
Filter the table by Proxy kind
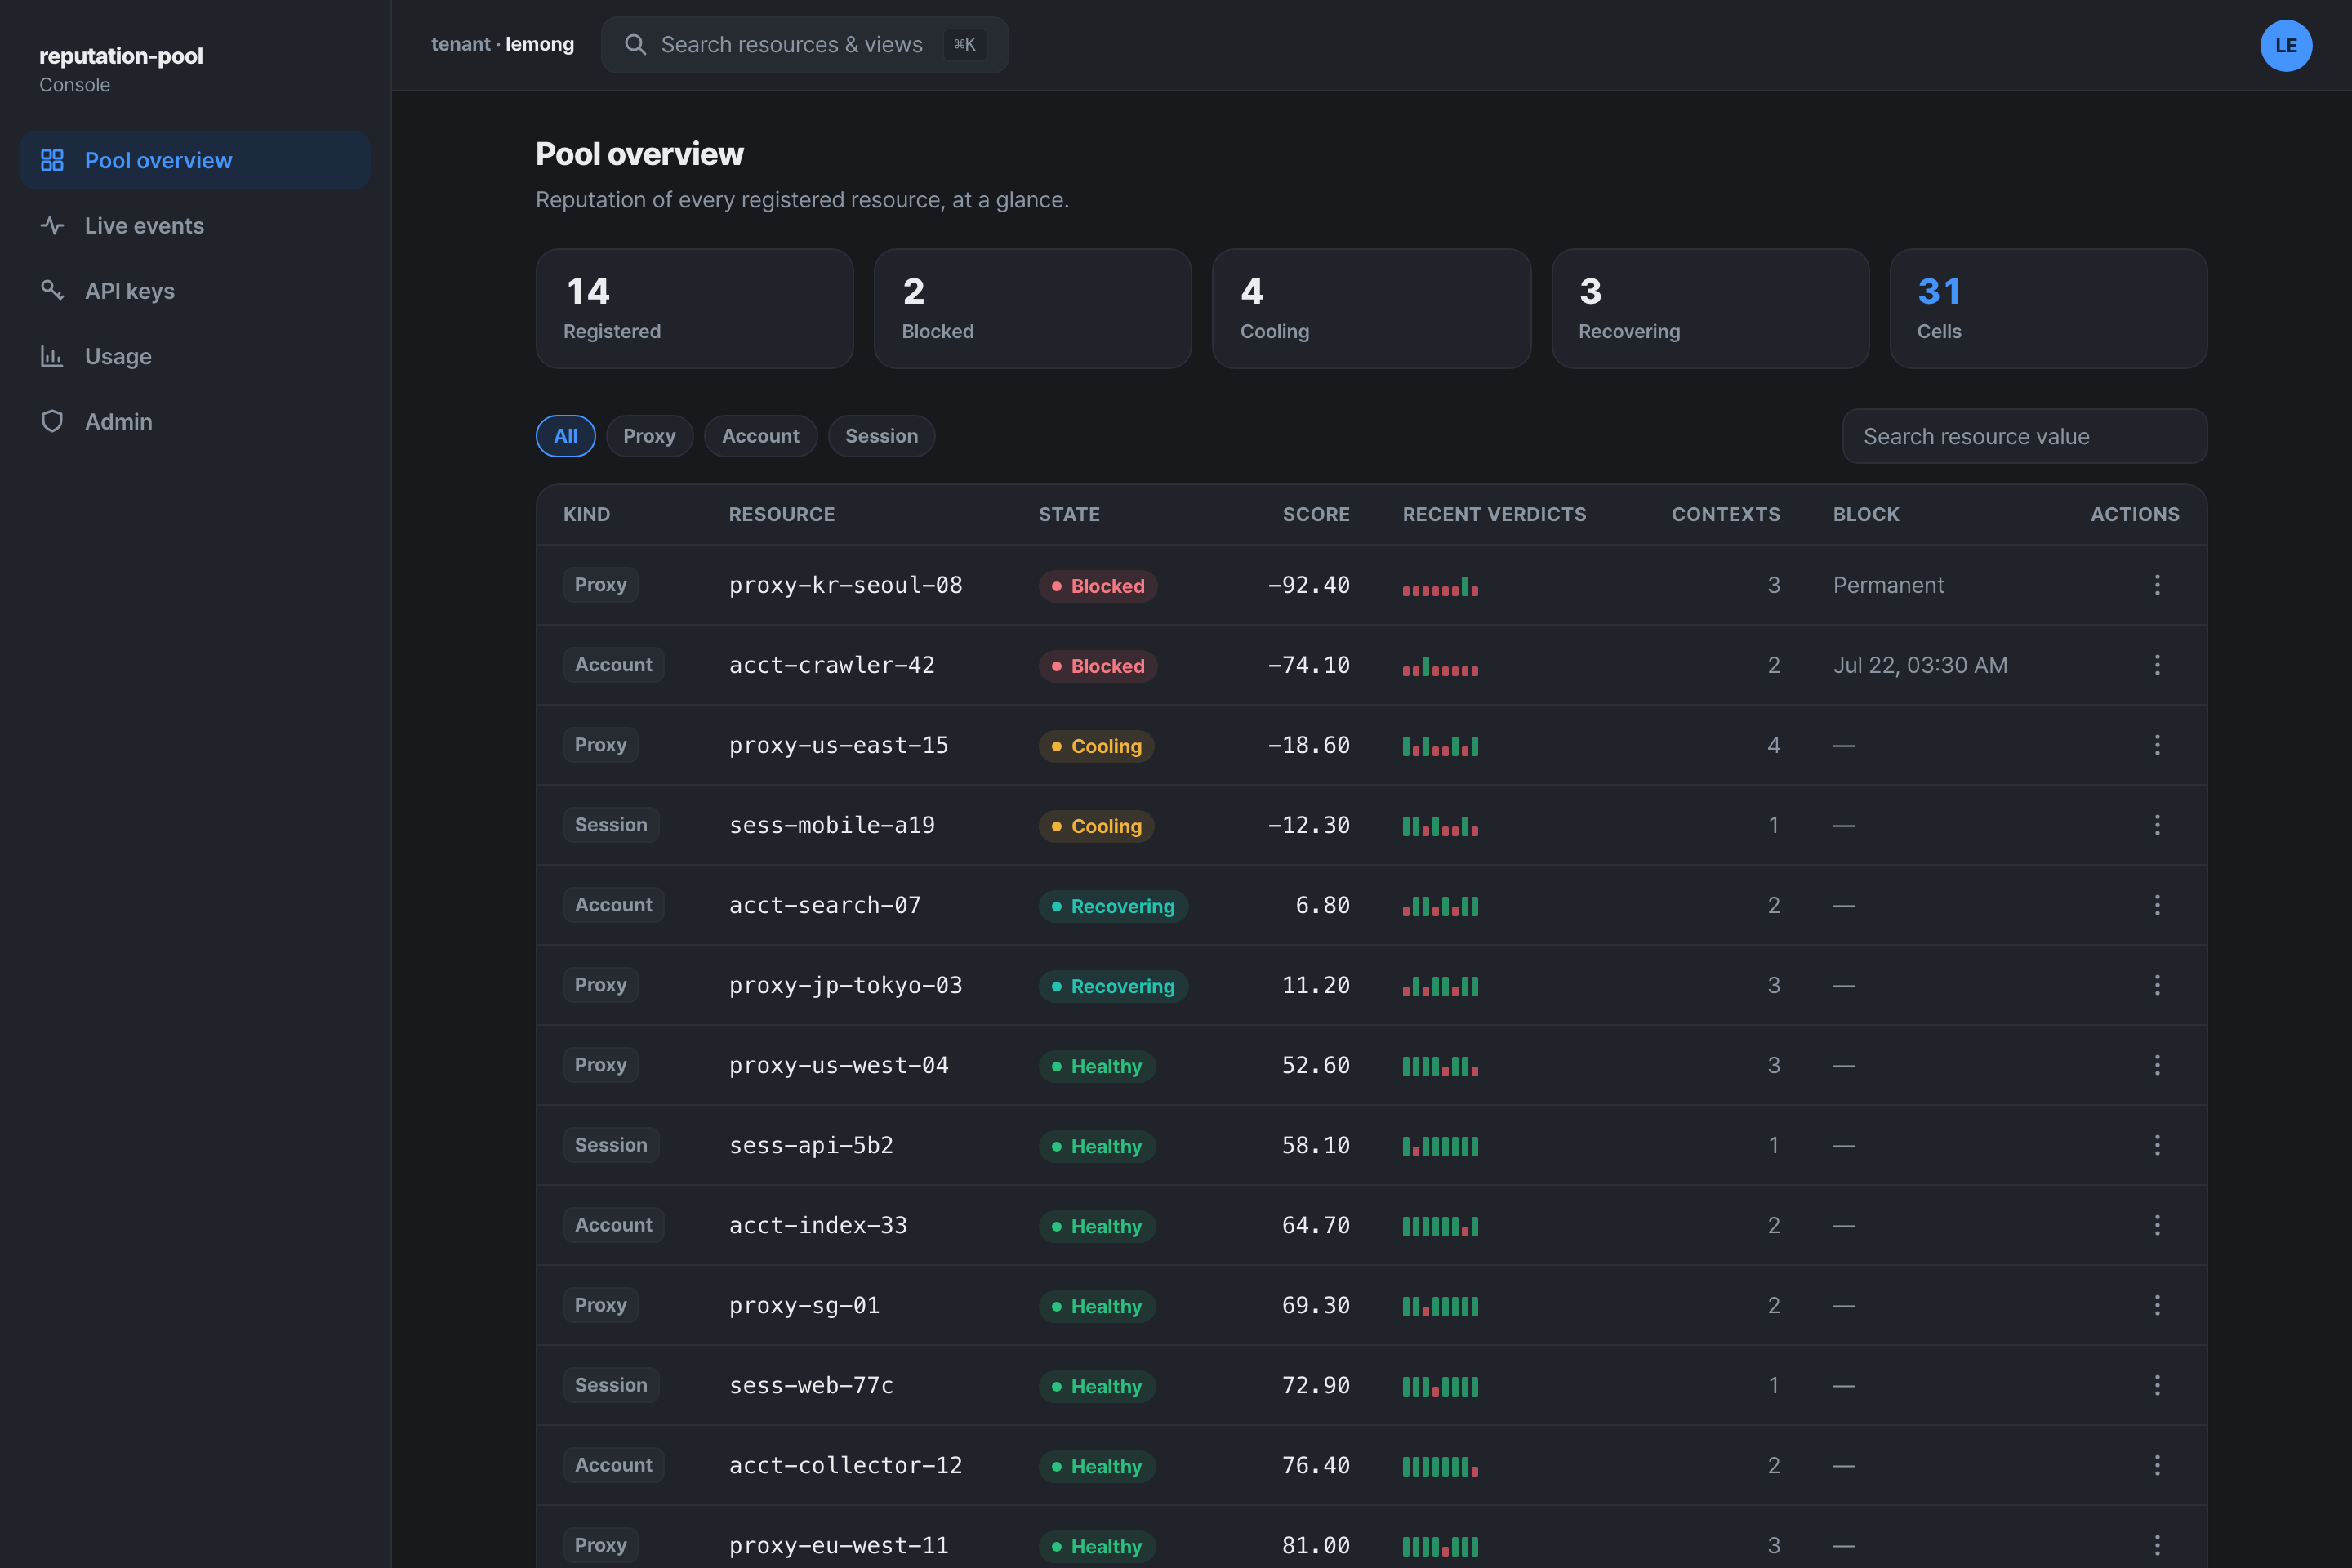pos(649,436)
